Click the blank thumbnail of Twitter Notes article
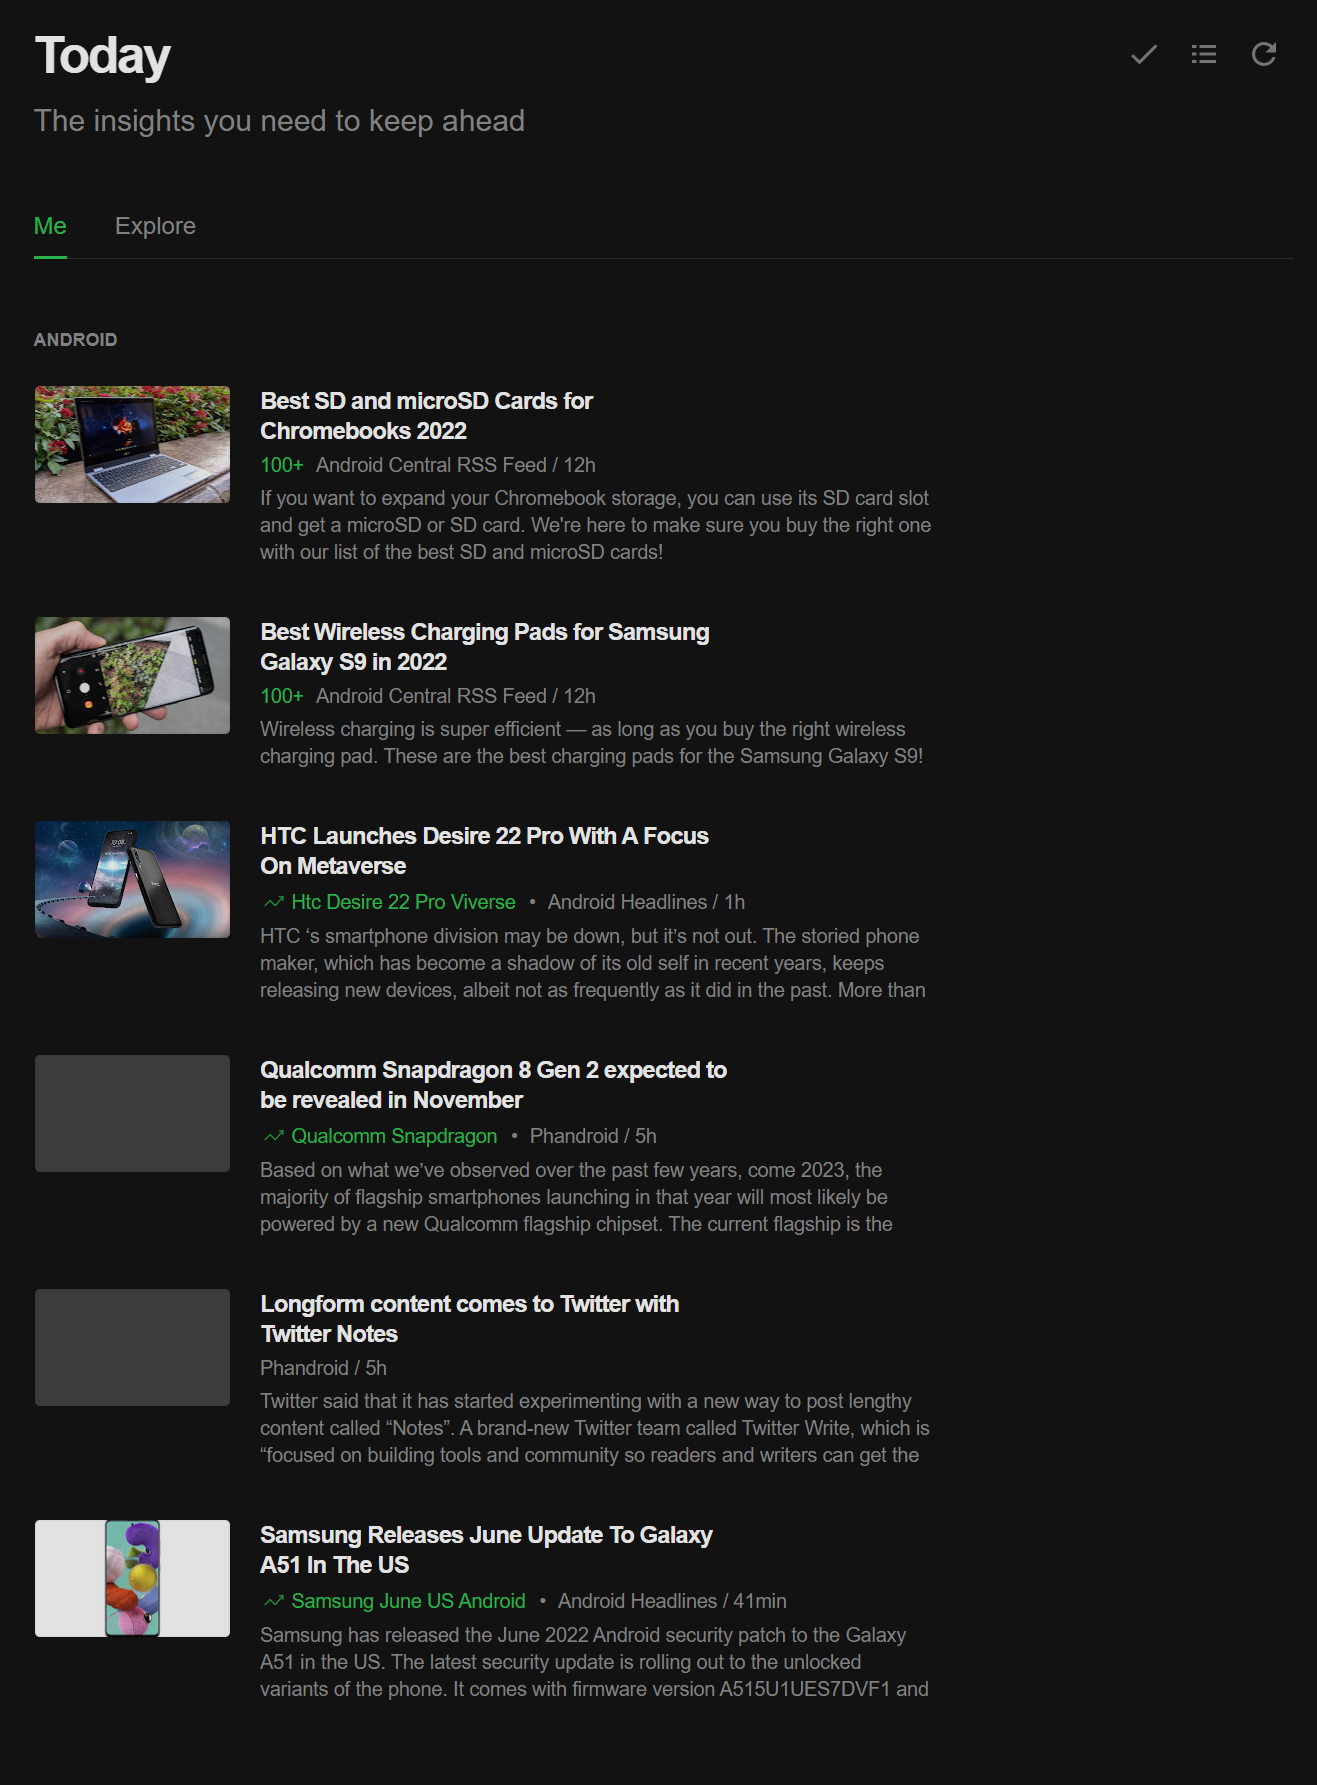Screen dimensions: 1317x1785 pos(132,1347)
